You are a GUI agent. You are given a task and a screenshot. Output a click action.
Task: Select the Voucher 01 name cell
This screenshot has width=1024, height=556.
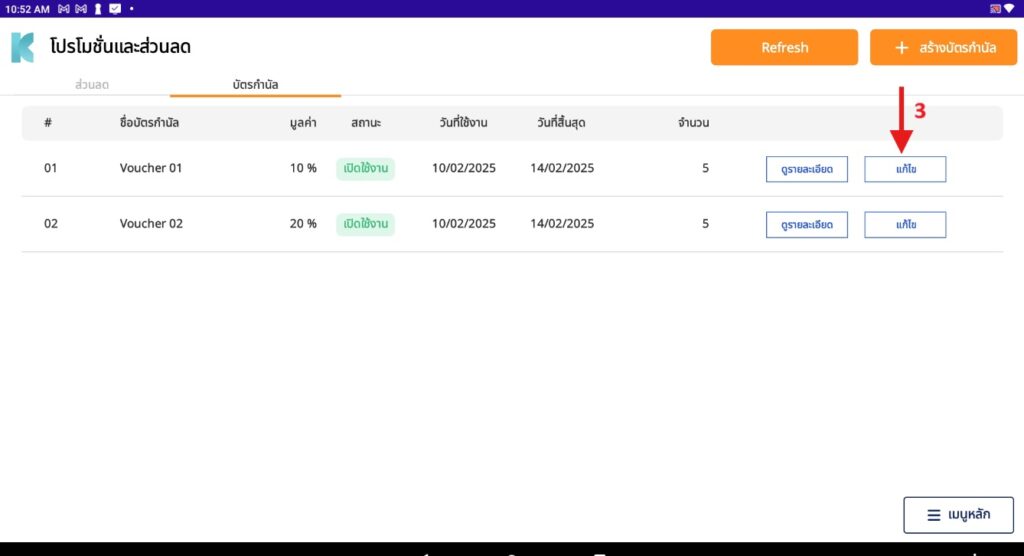click(x=151, y=168)
